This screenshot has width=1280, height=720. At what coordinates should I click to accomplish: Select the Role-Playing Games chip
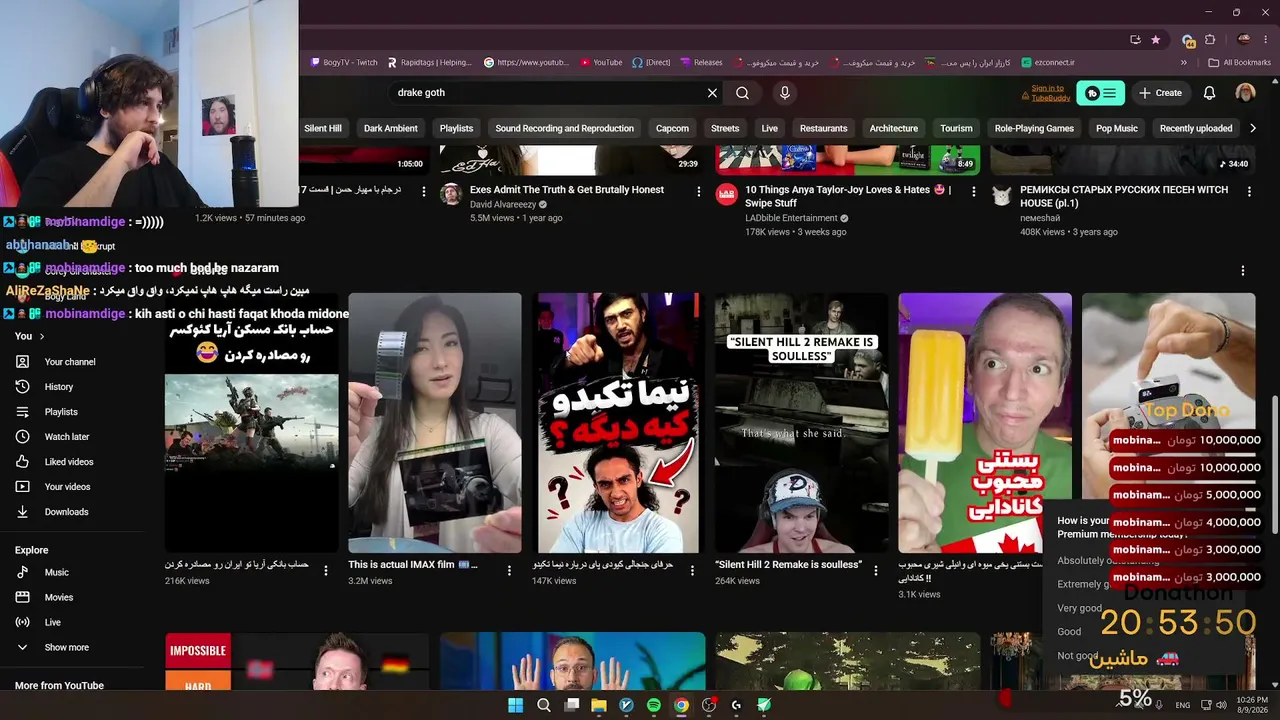[x=1034, y=128]
